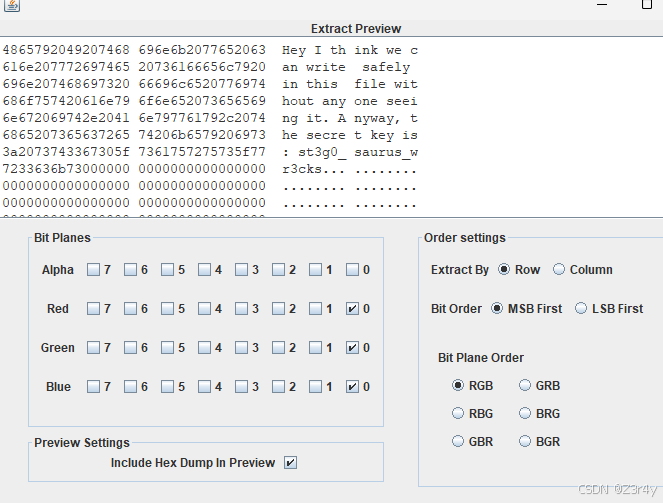The height and width of the screenshot is (503, 663).
Task: Uncheck the Blue bit plane 0 box
Action: click(352, 386)
